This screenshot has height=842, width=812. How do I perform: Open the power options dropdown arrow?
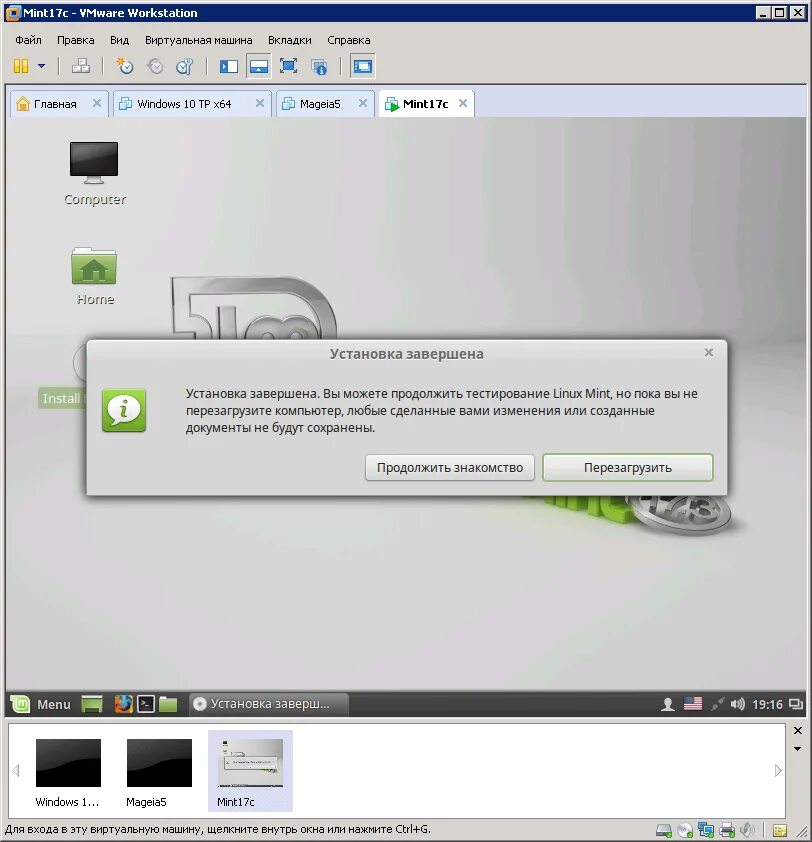(x=41, y=66)
